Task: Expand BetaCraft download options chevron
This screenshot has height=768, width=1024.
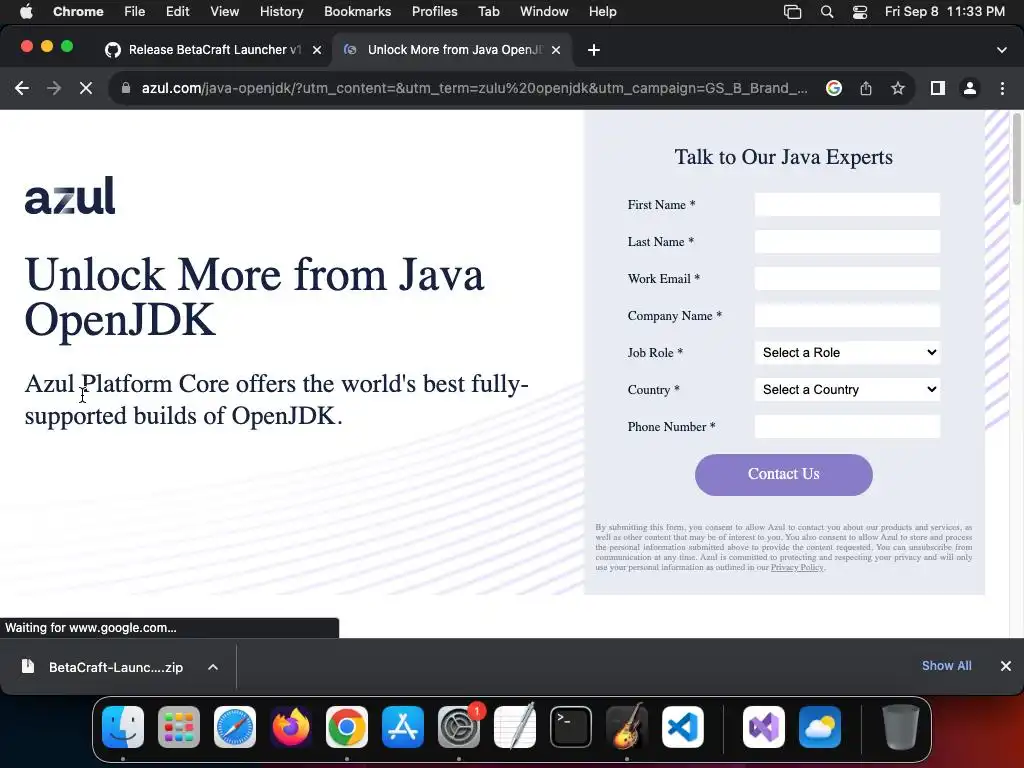Action: (213, 667)
